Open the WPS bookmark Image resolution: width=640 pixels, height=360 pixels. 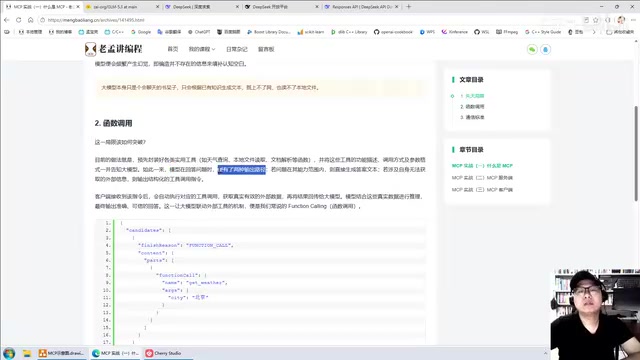[427, 32]
